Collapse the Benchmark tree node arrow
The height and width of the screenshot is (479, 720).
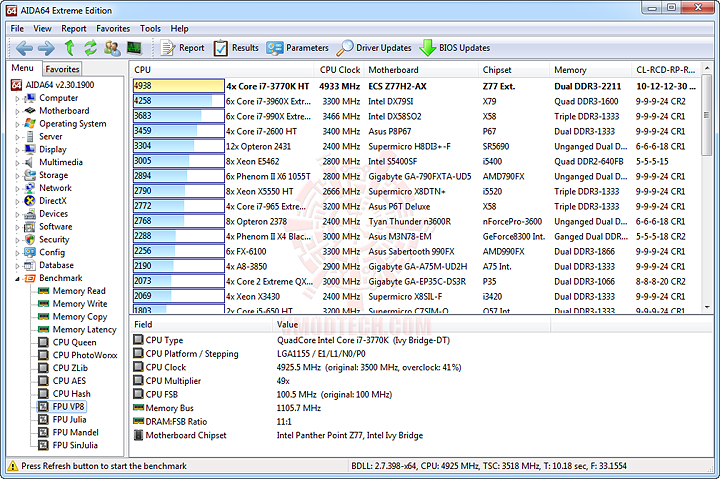tap(17, 278)
